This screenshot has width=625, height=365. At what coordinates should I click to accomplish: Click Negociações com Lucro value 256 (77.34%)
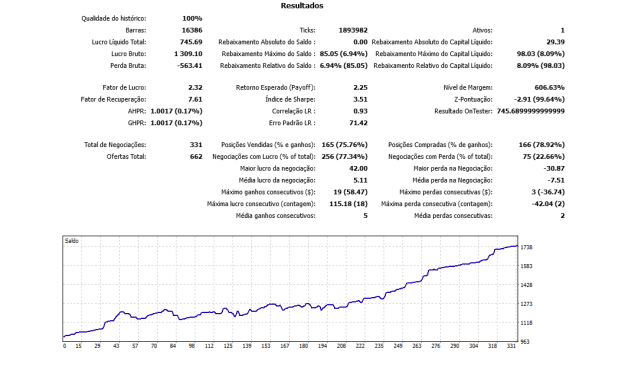pyautogui.click(x=345, y=157)
